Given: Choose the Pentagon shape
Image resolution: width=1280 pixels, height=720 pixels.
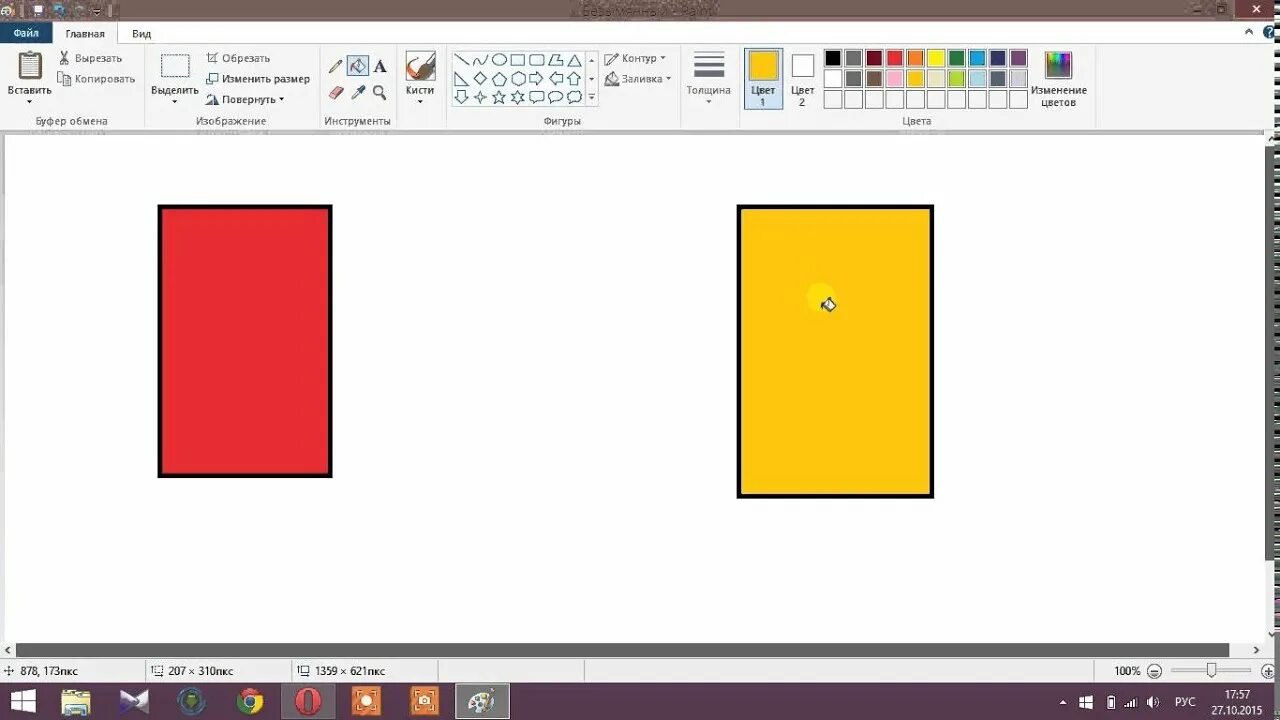Looking at the screenshot, I should pos(499,78).
